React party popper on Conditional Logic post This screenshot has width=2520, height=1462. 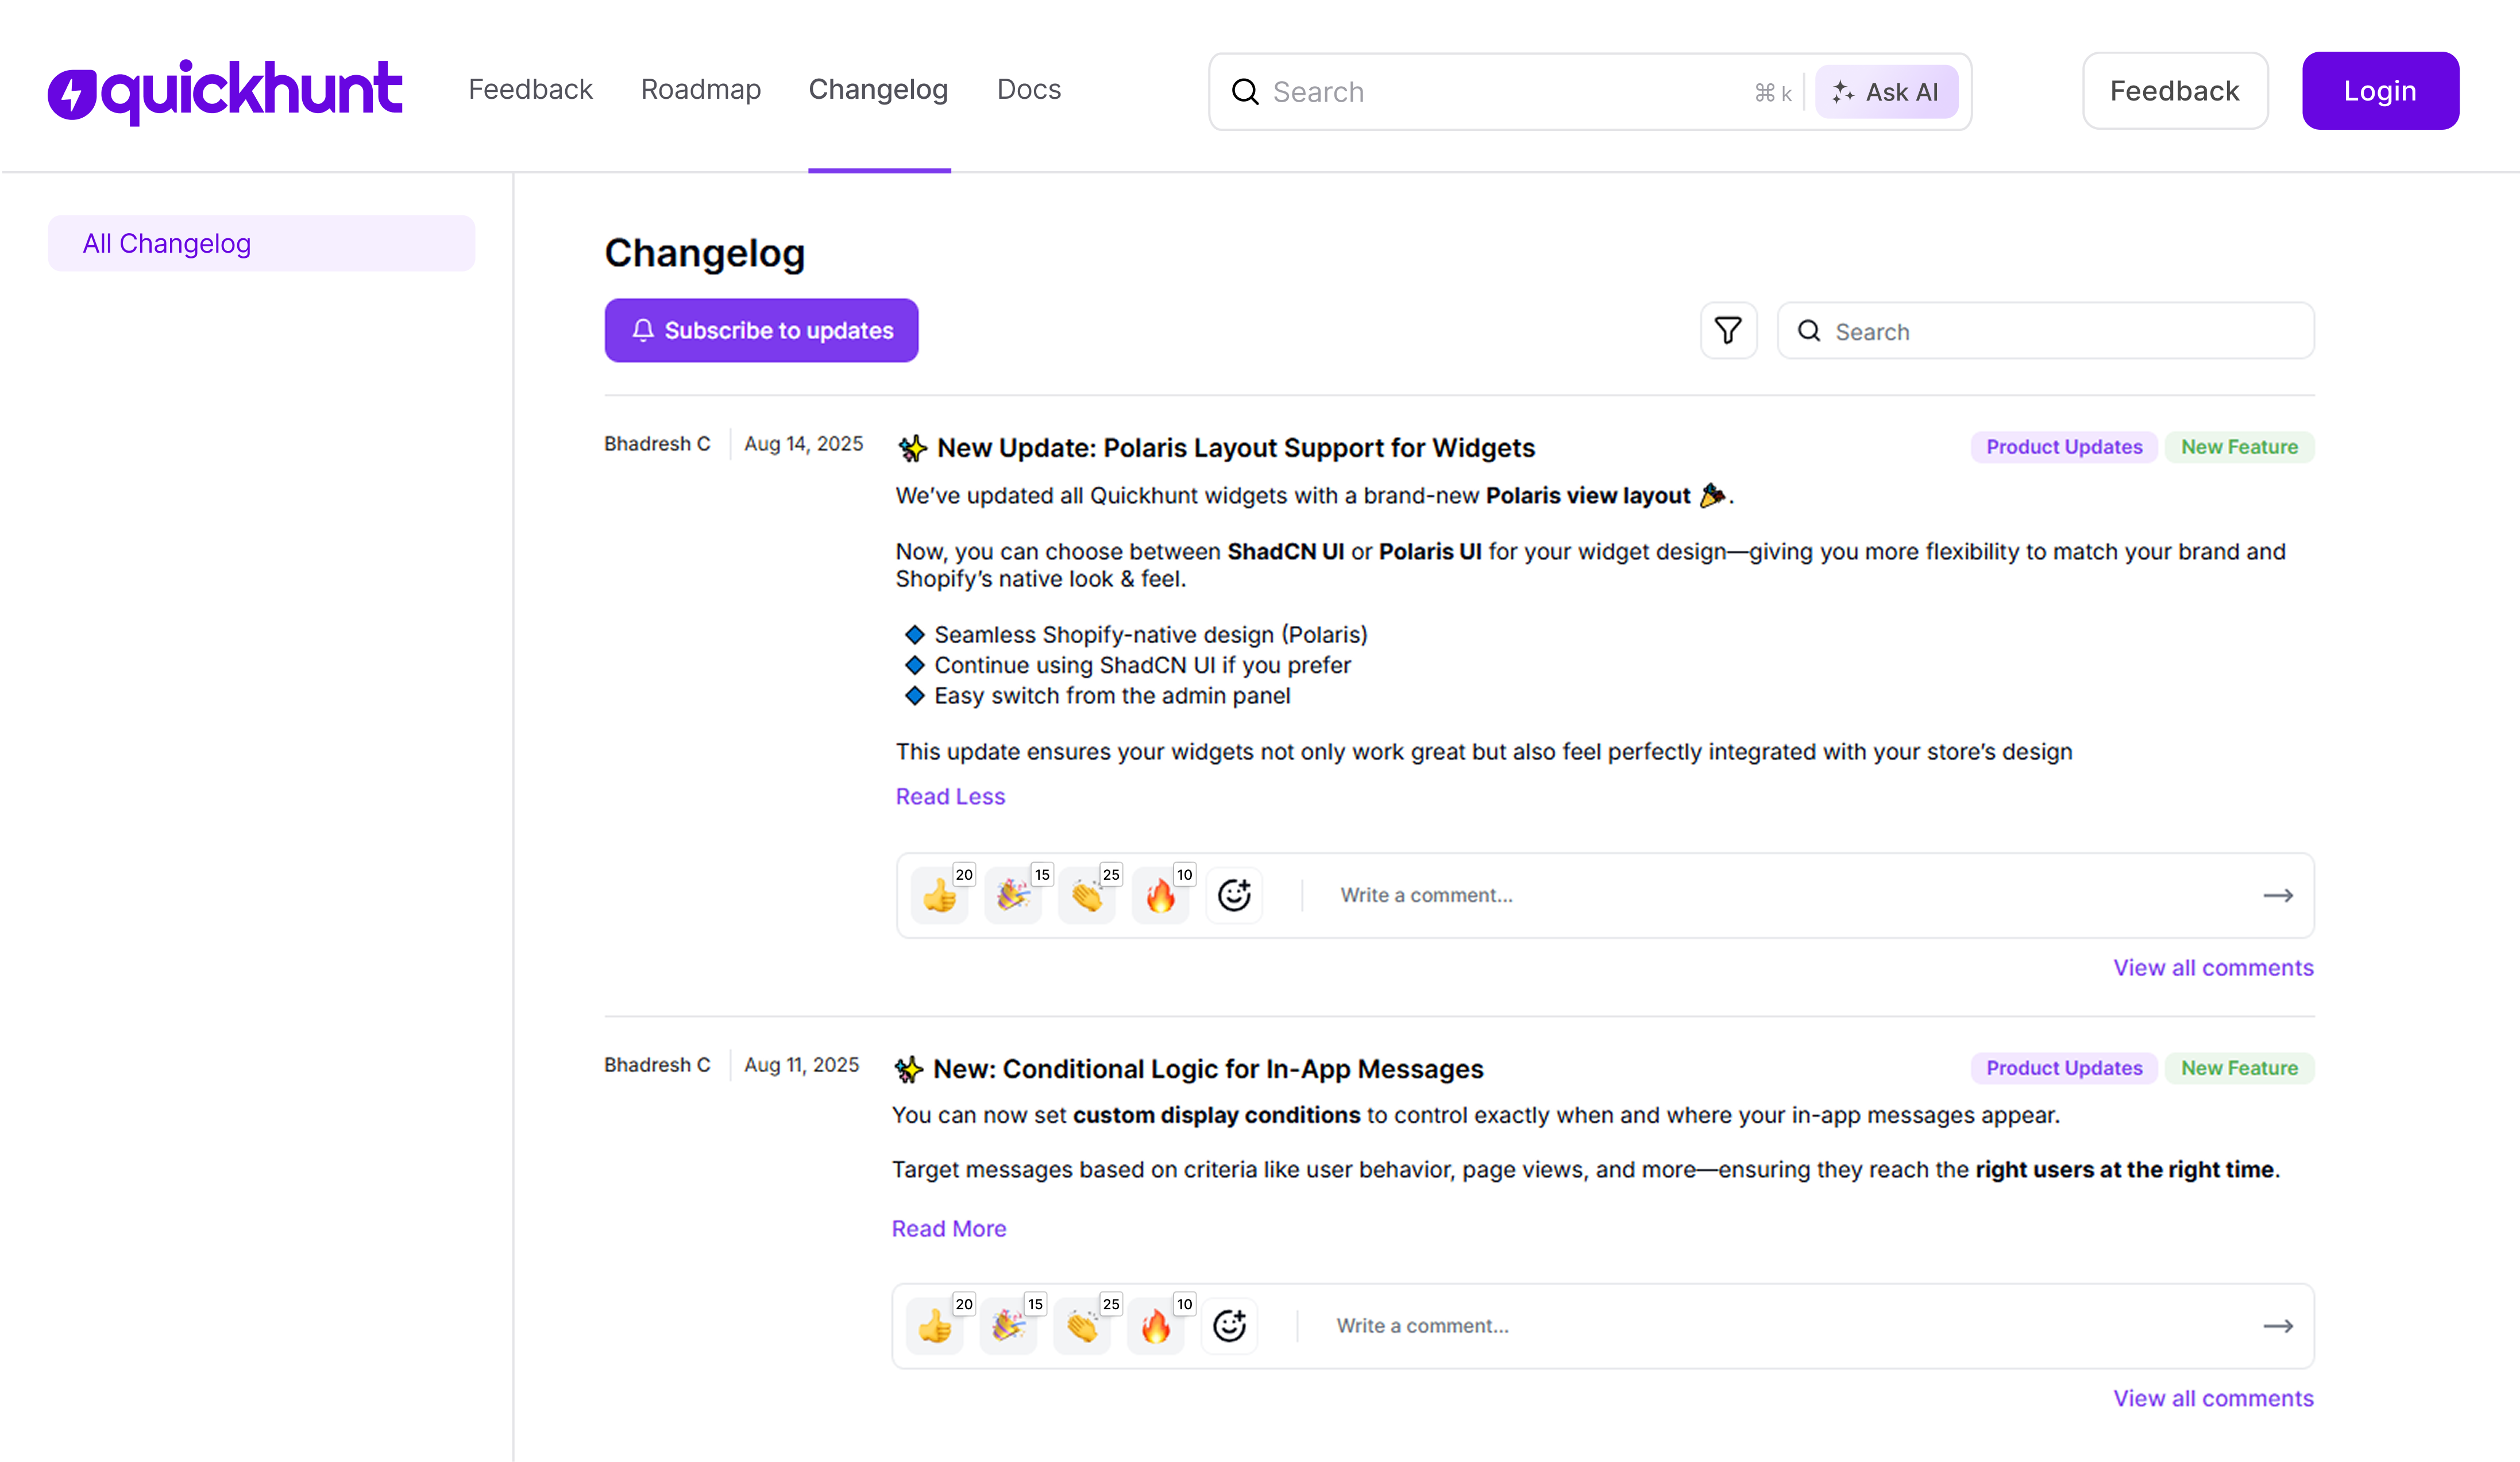[x=1009, y=1326]
